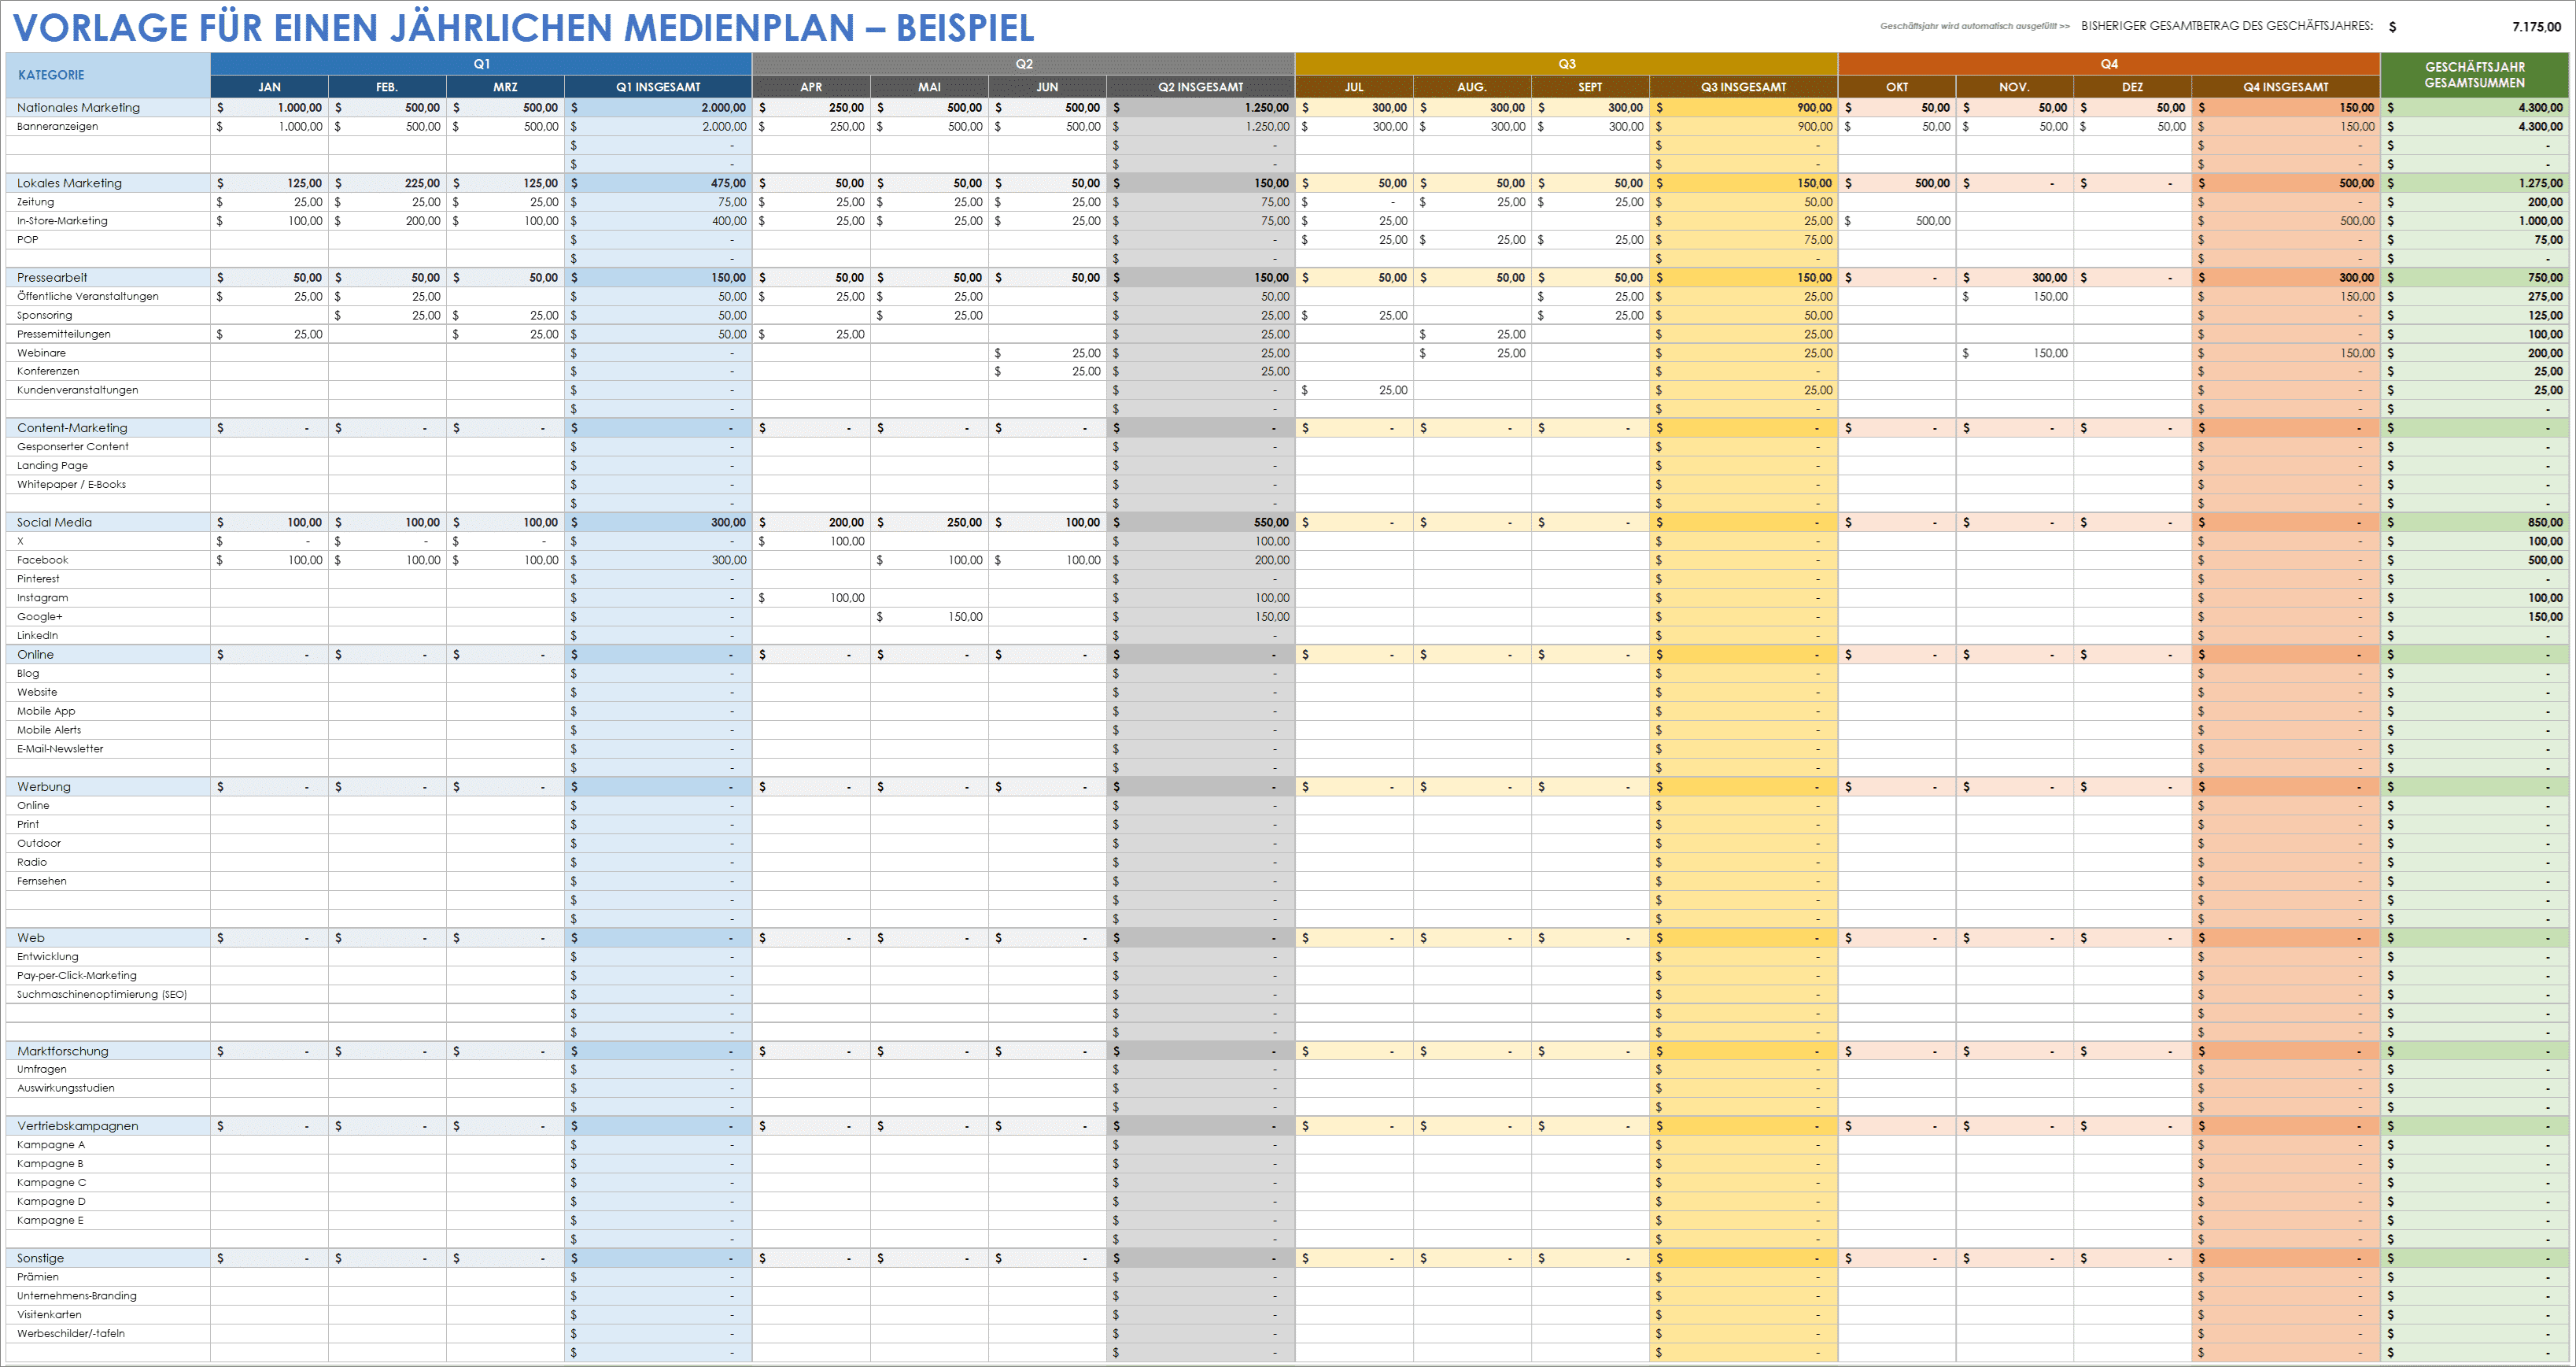2576x1367 pixels.
Task: Click the DEZ month header
Action: 2132,87
